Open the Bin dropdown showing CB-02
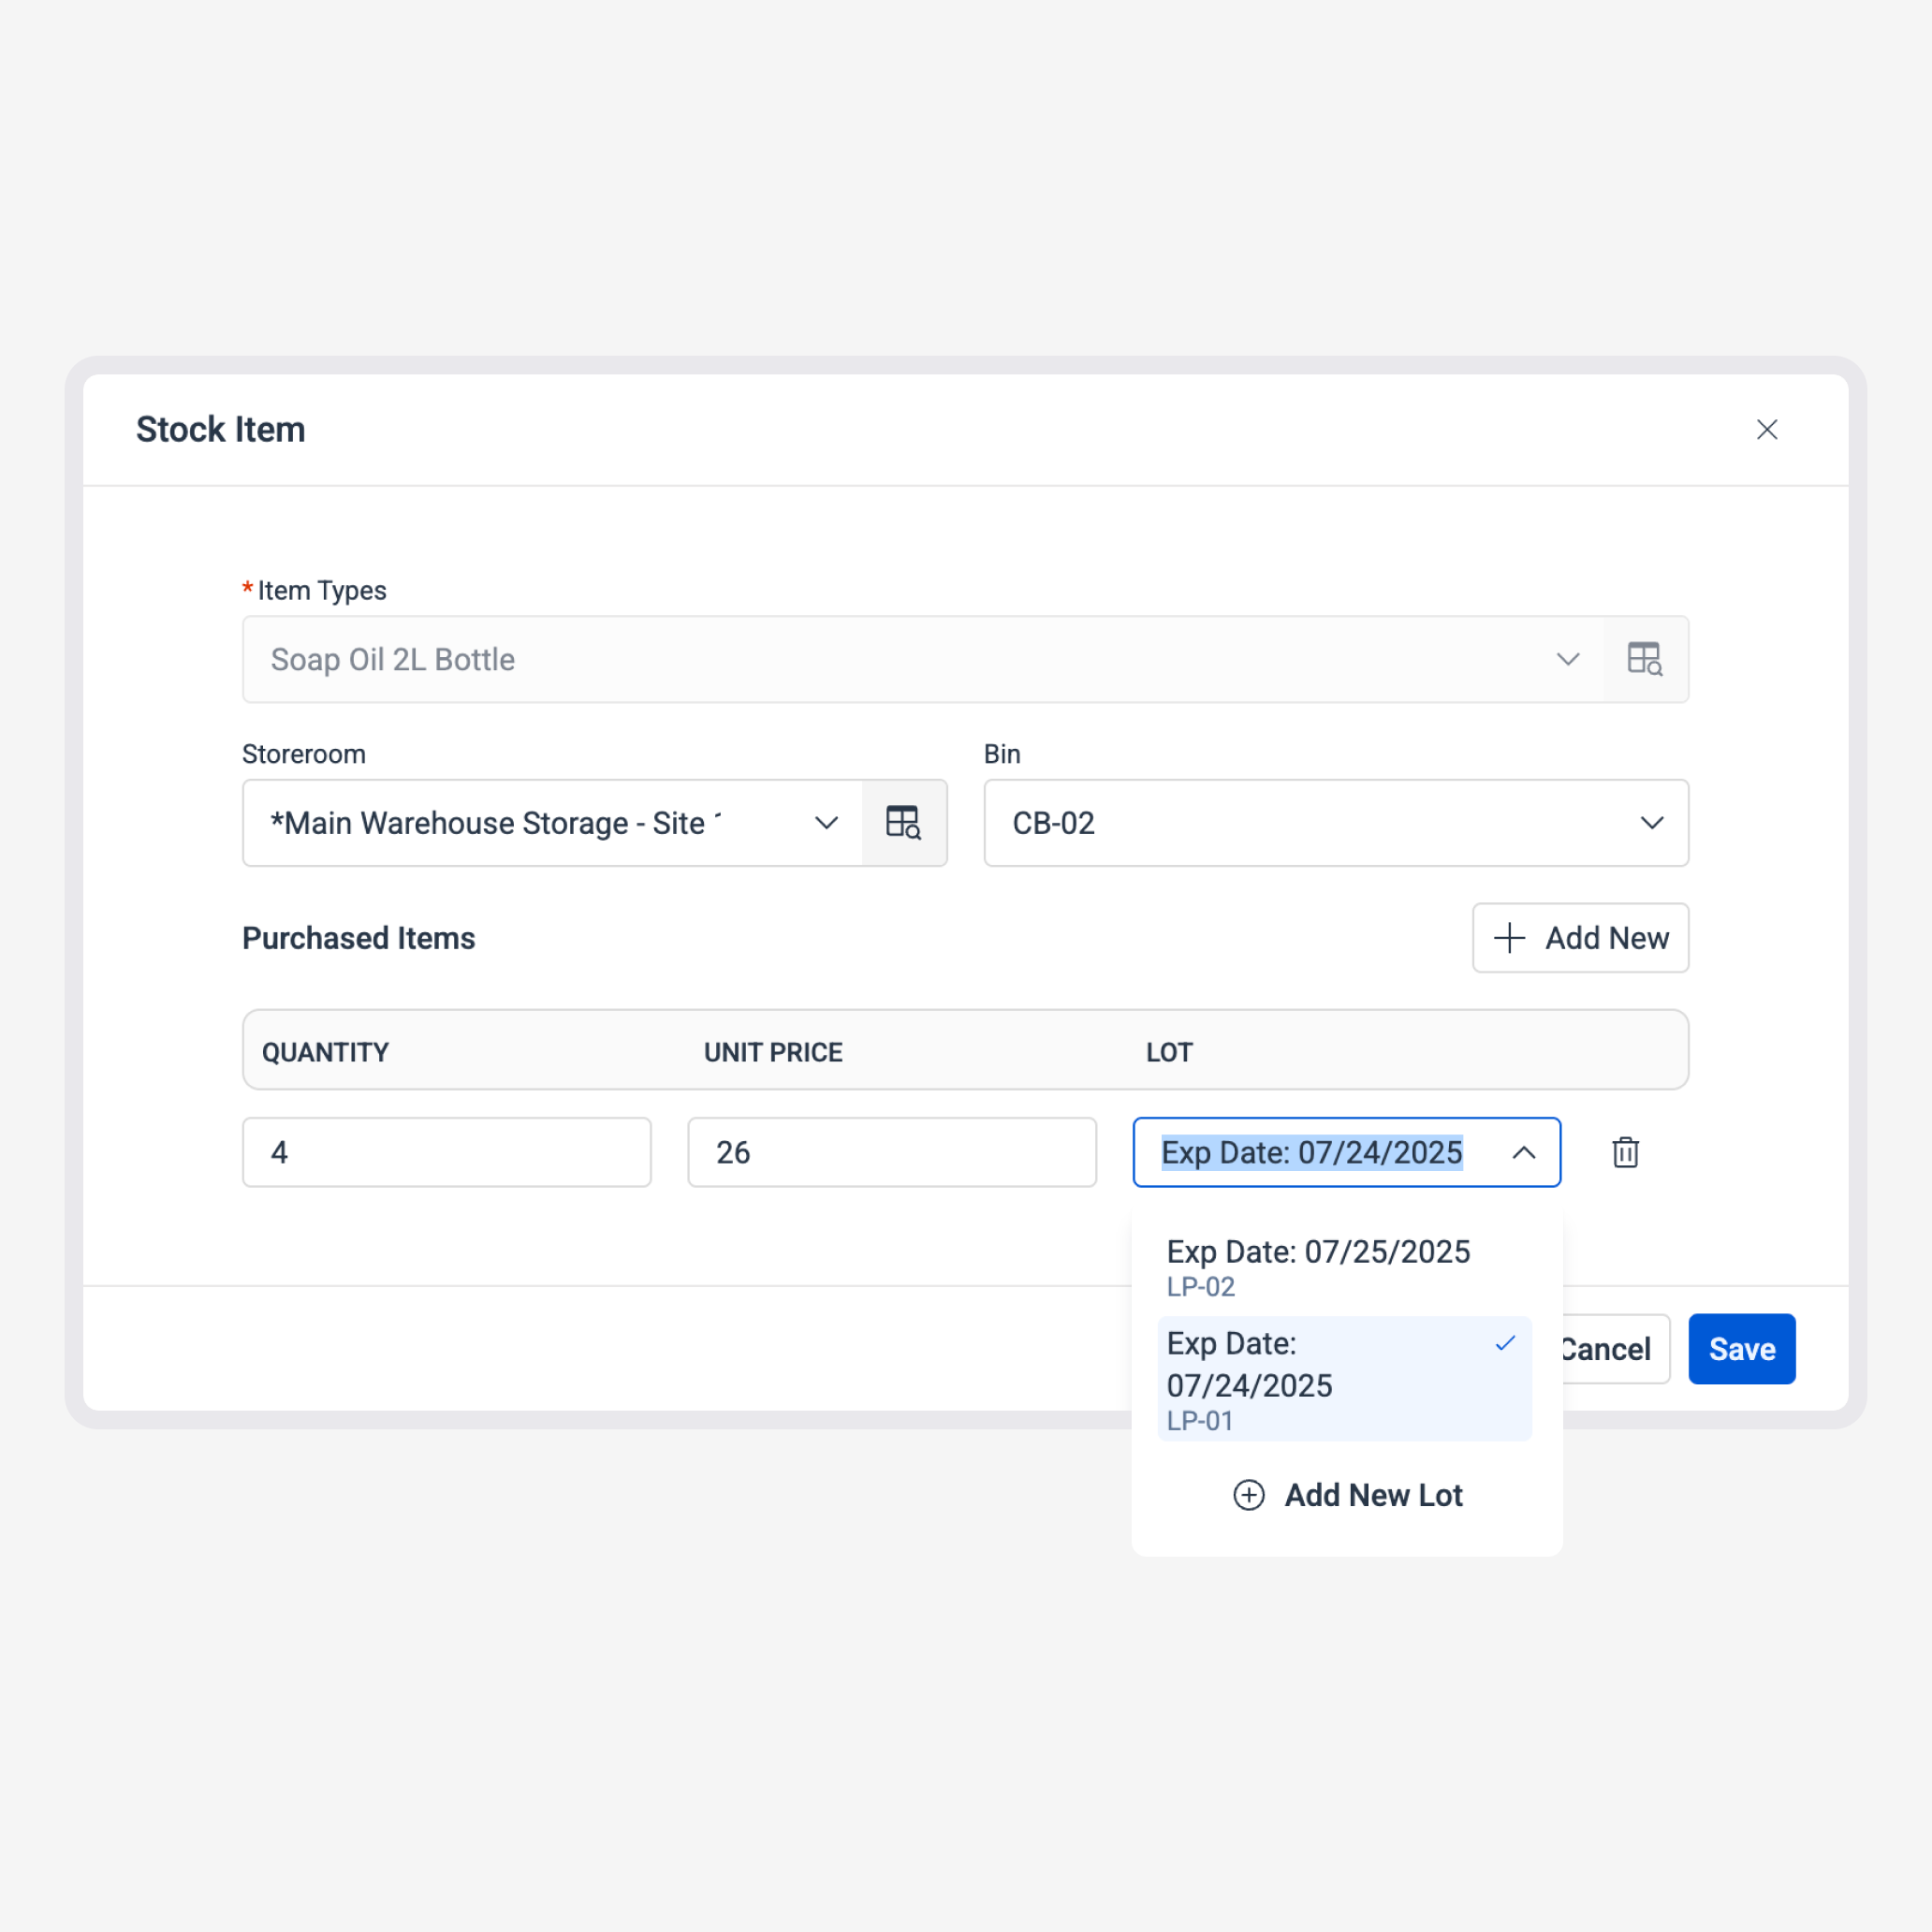Screen dimensions: 1932x1932 1651,822
